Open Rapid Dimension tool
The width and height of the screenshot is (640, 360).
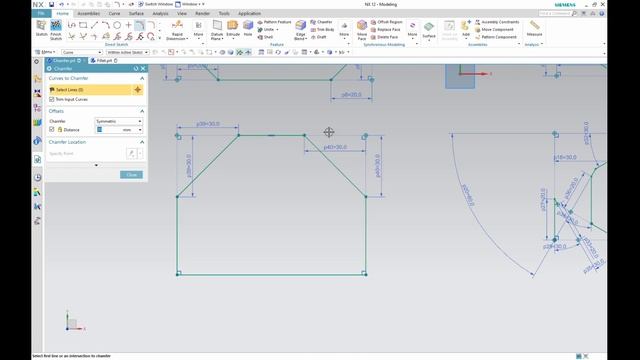pyautogui.click(x=177, y=30)
